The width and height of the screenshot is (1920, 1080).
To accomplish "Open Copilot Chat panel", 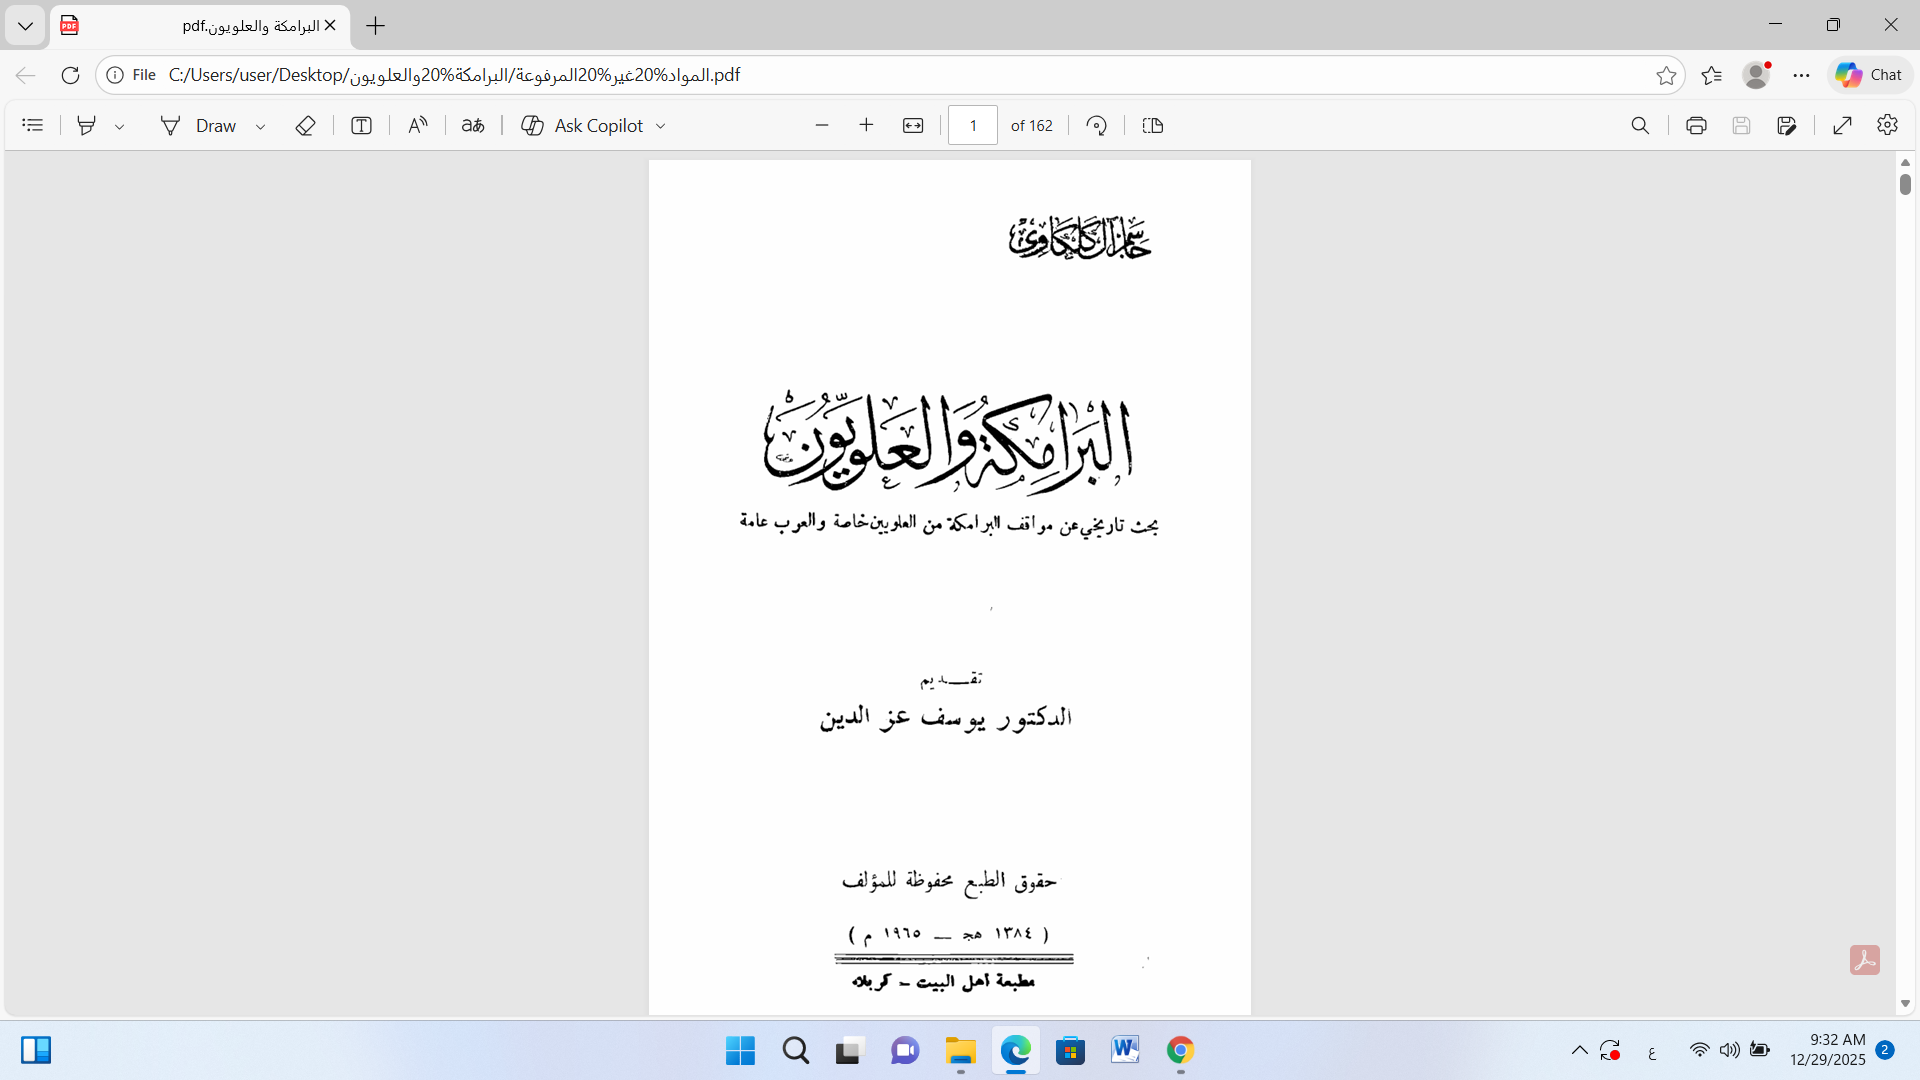I will (x=1869, y=75).
